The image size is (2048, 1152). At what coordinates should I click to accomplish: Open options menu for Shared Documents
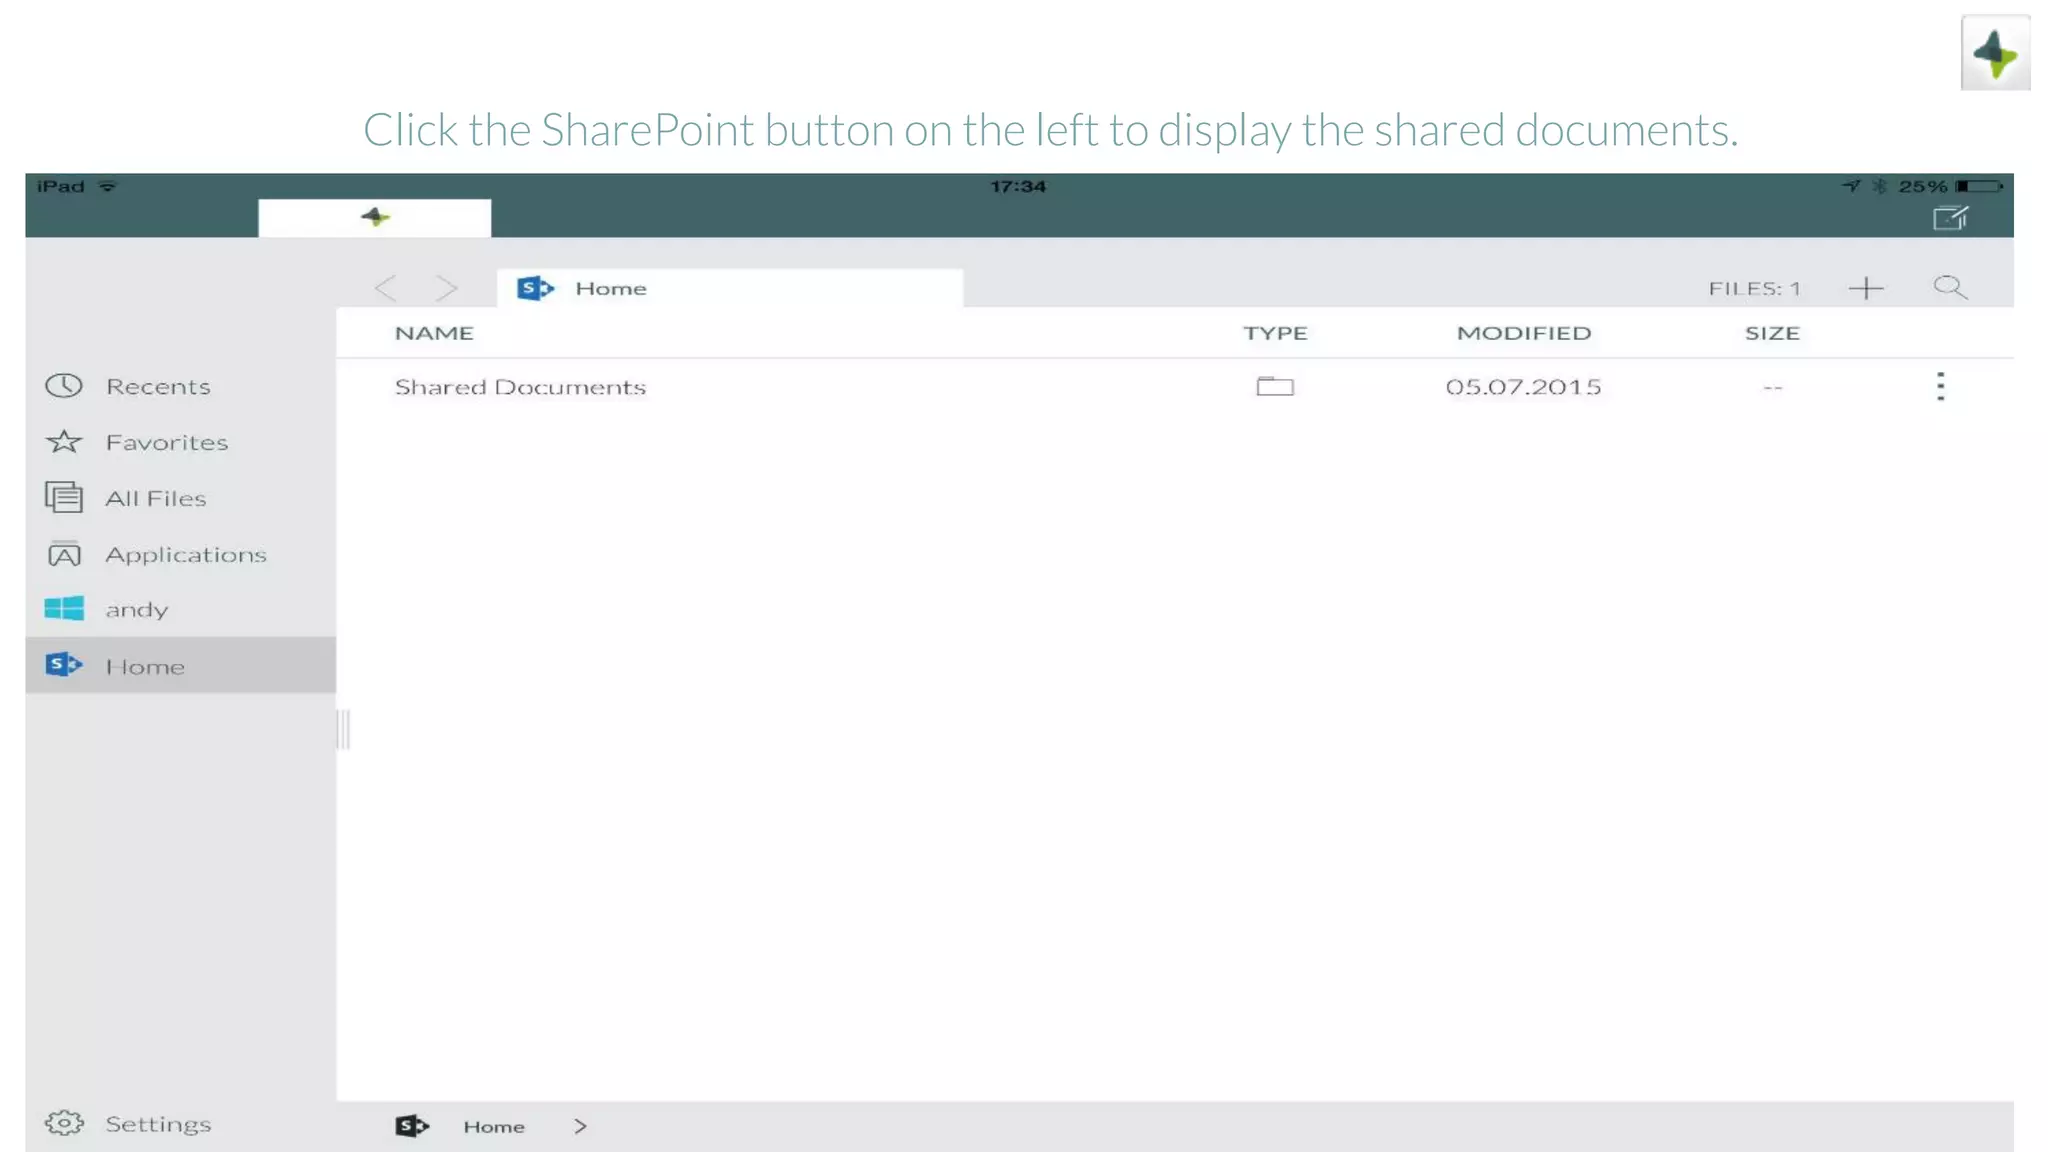pos(1940,386)
